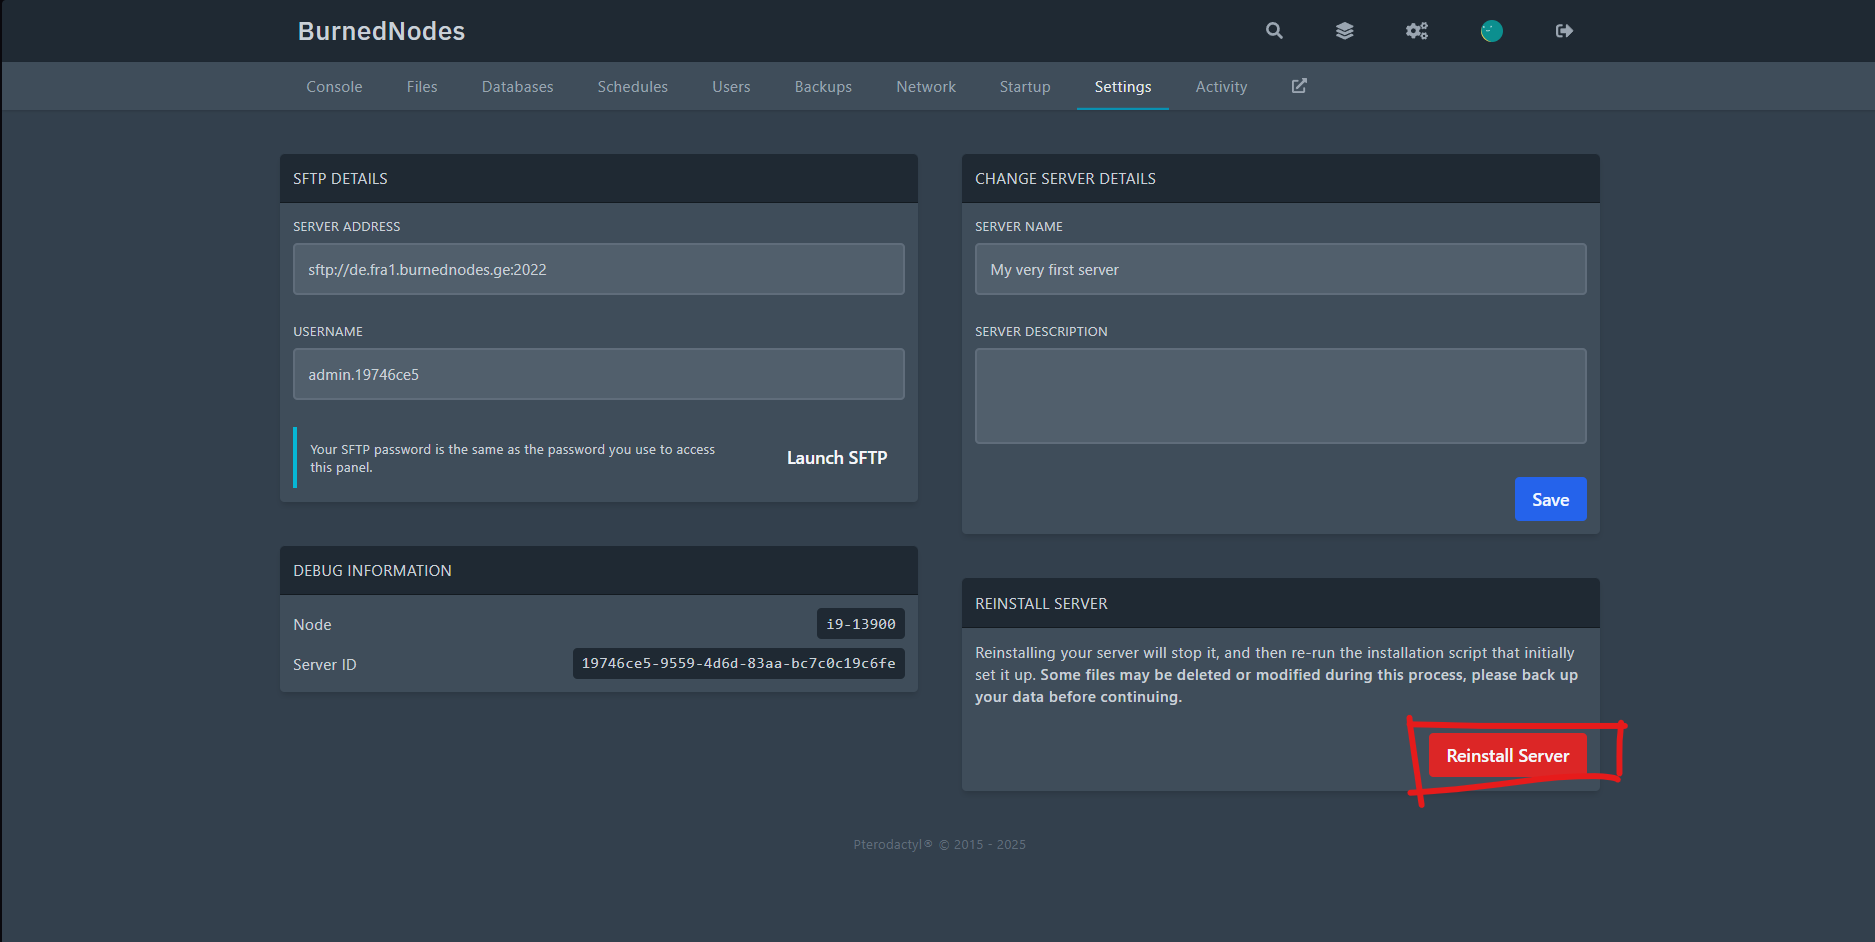Open the search icon in header
This screenshot has width=1875, height=942.
click(1274, 31)
